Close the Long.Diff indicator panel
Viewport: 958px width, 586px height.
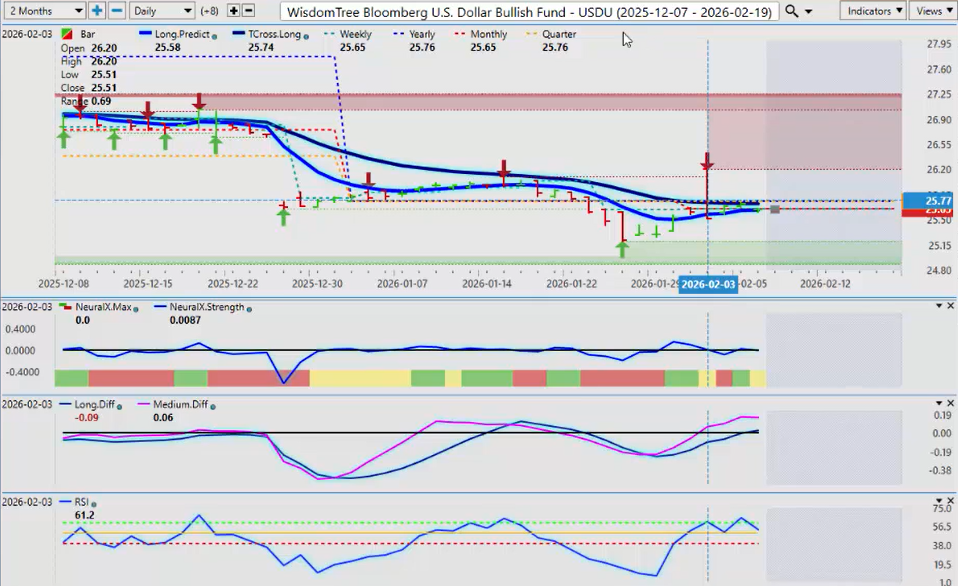951,403
